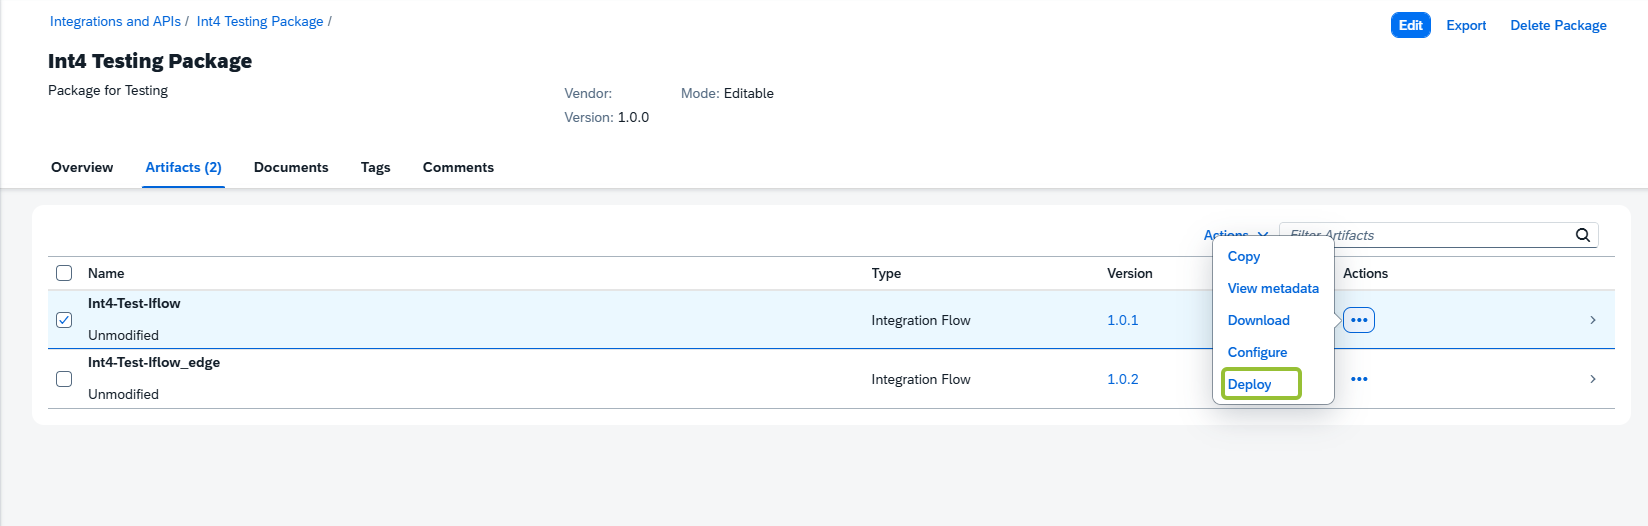Image resolution: width=1648 pixels, height=526 pixels.
Task: Open version 1.0.2 link
Action: coord(1122,379)
